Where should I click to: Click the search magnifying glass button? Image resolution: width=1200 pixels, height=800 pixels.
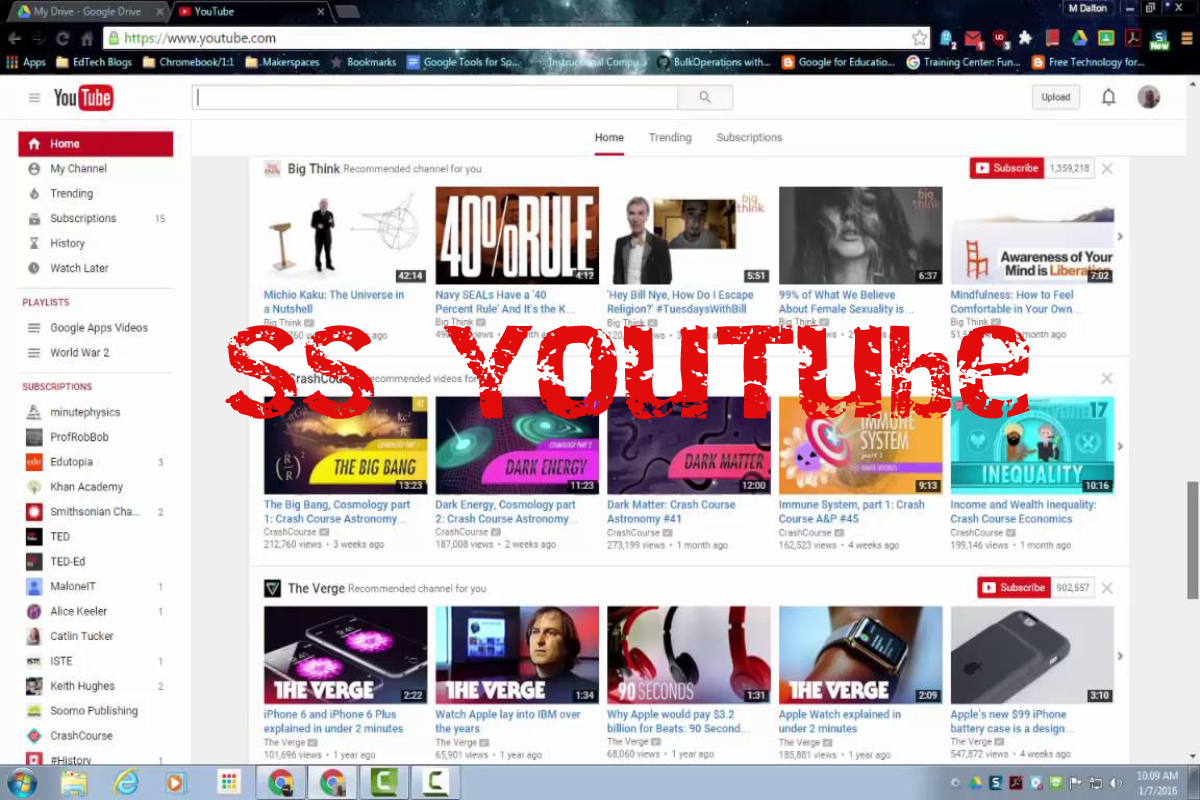[x=705, y=97]
